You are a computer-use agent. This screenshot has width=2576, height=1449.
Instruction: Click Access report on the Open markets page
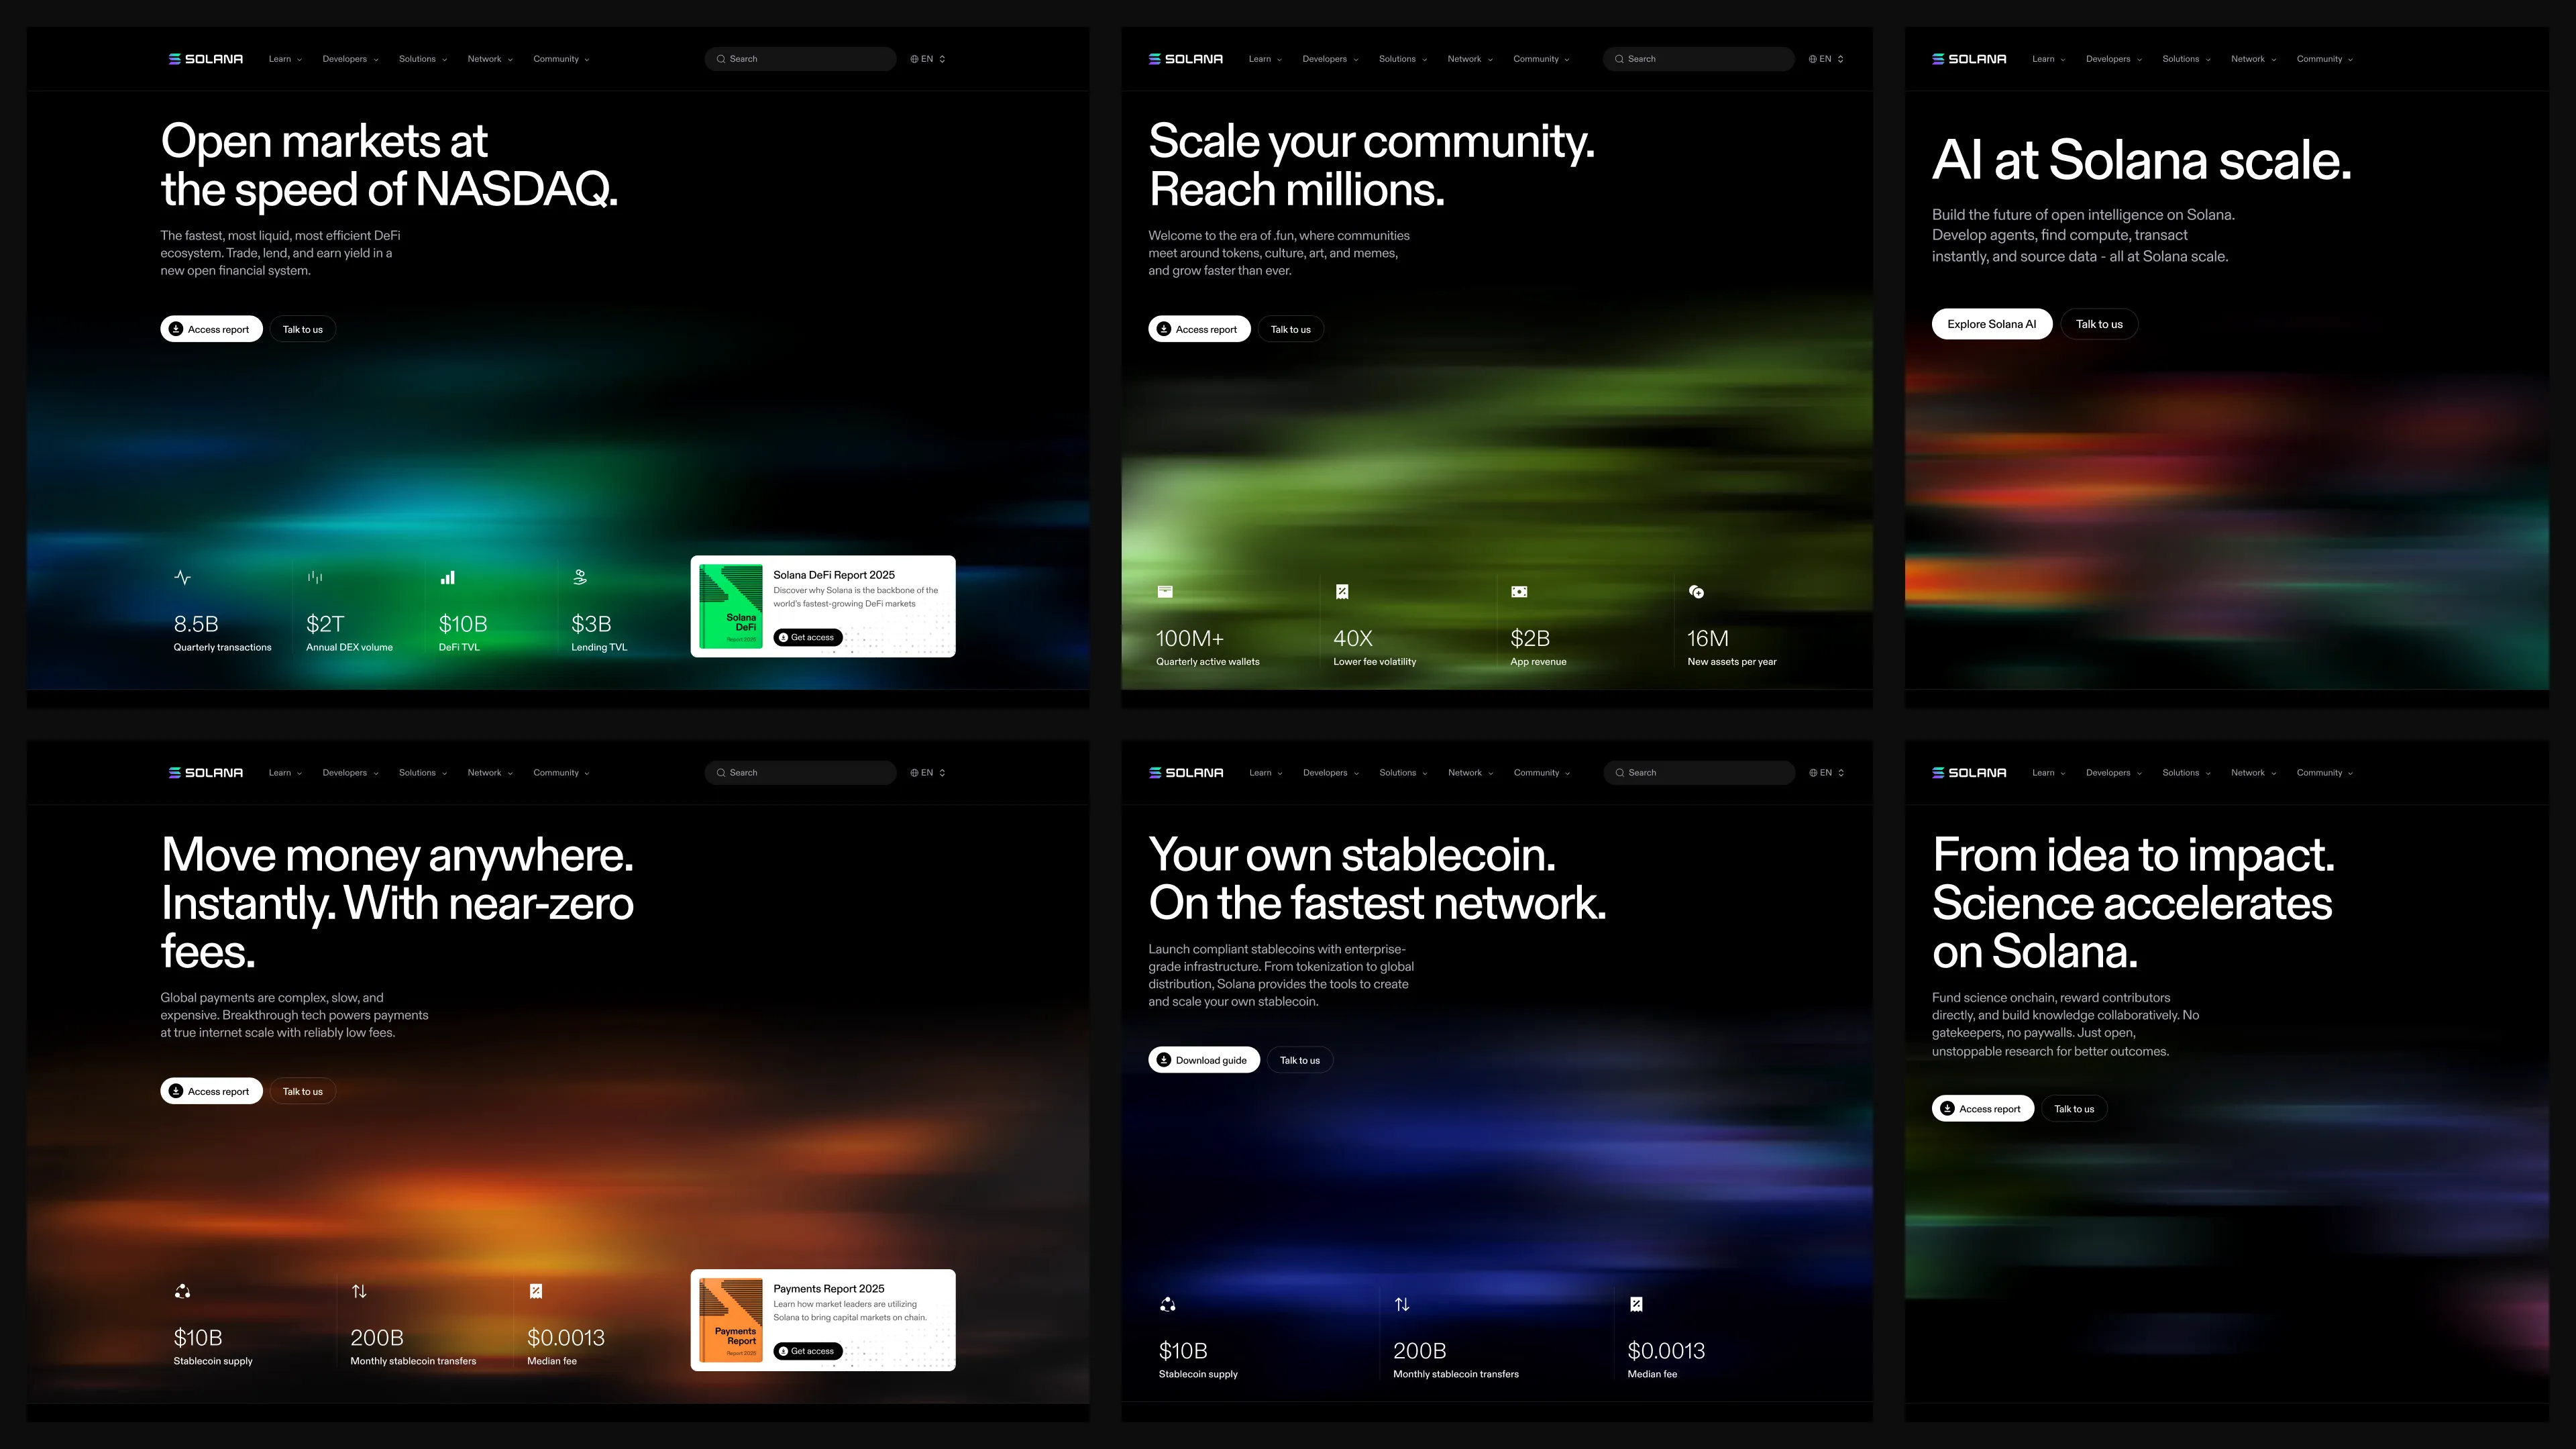(x=211, y=329)
